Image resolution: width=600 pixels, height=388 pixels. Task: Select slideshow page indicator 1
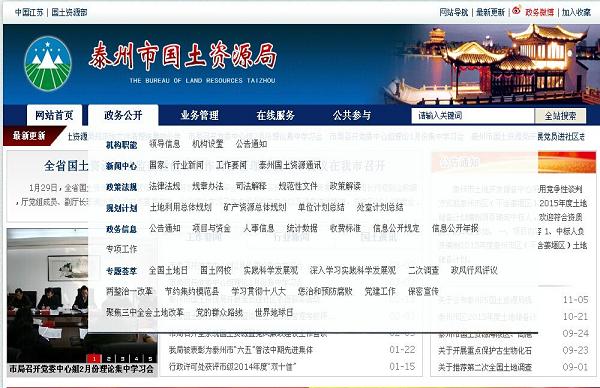pyautogui.click(x=94, y=359)
